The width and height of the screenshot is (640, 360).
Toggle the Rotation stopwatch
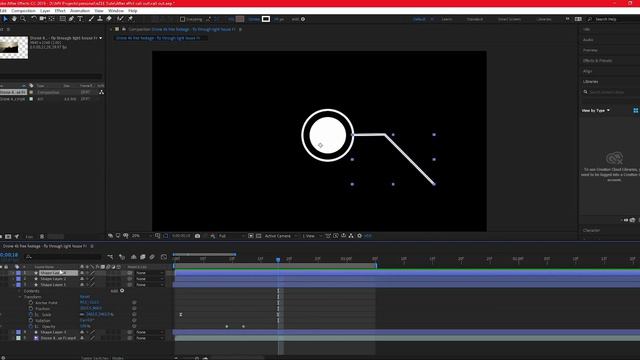click(x=31, y=320)
